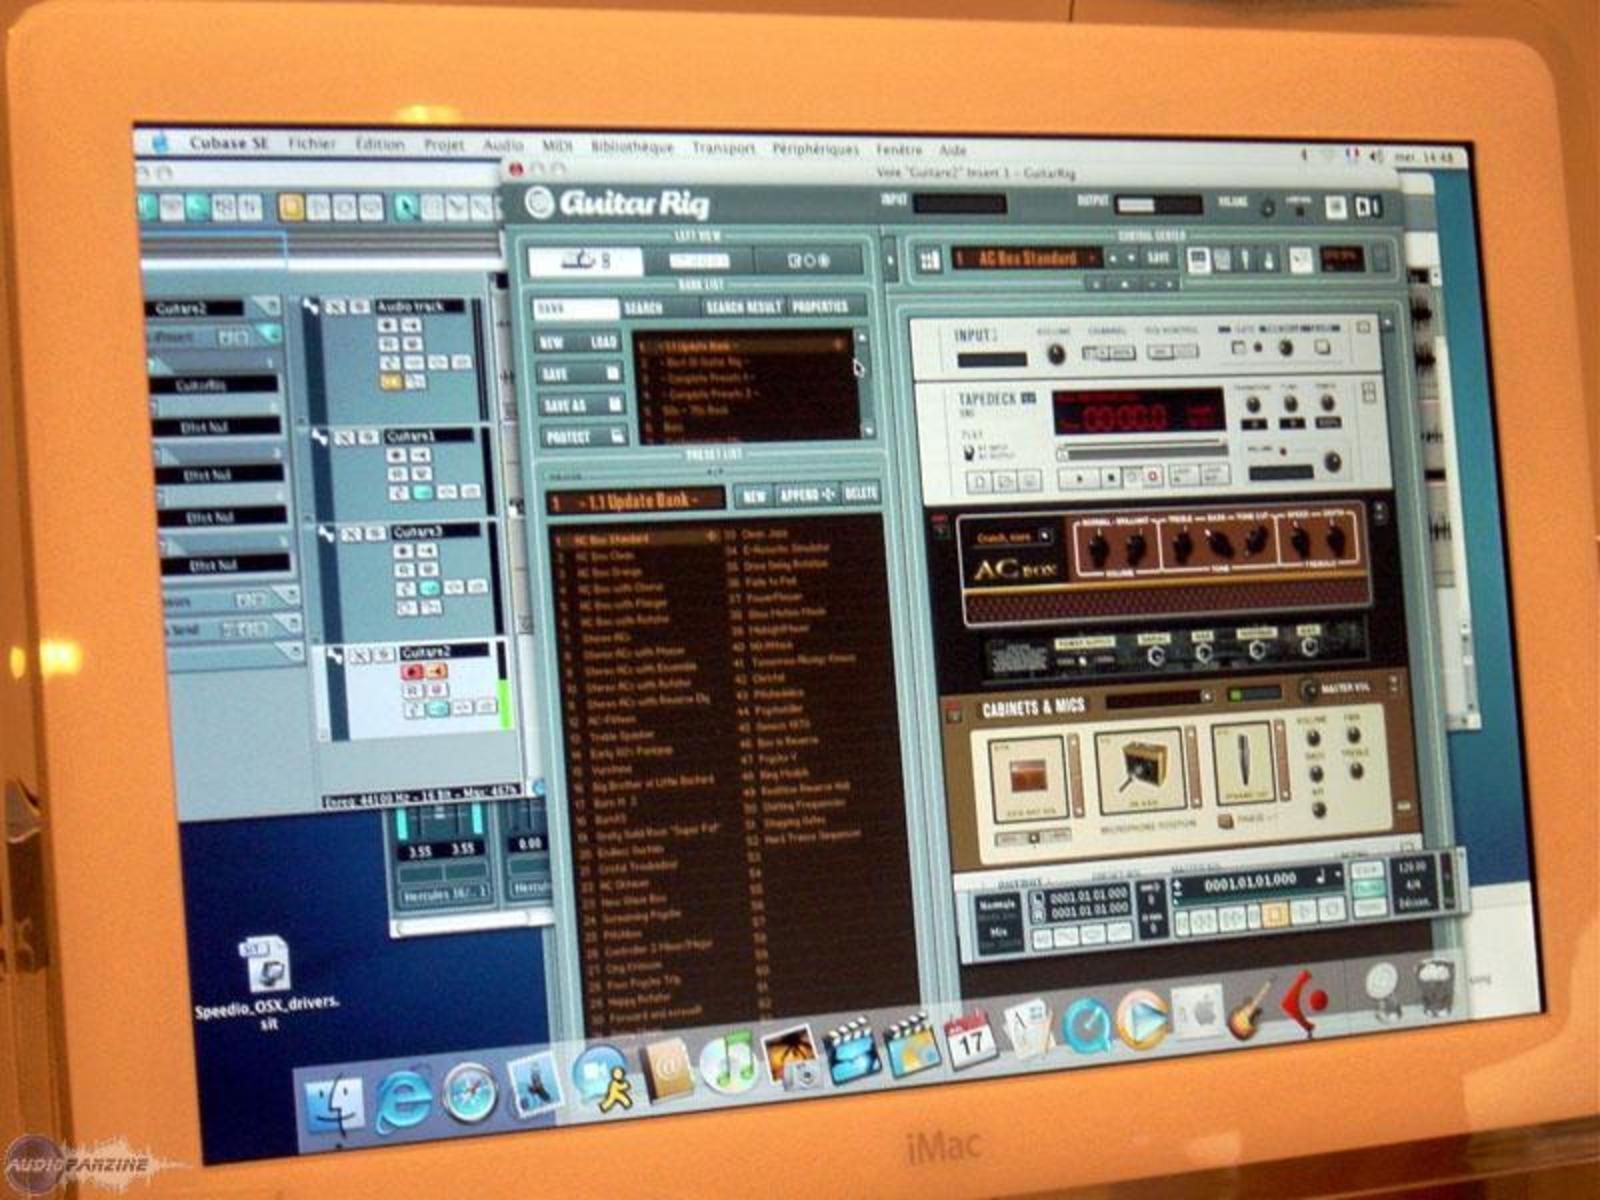The image size is (1600, 1200).
Task: Click the Guitar Rig logo
Action: 618,204
